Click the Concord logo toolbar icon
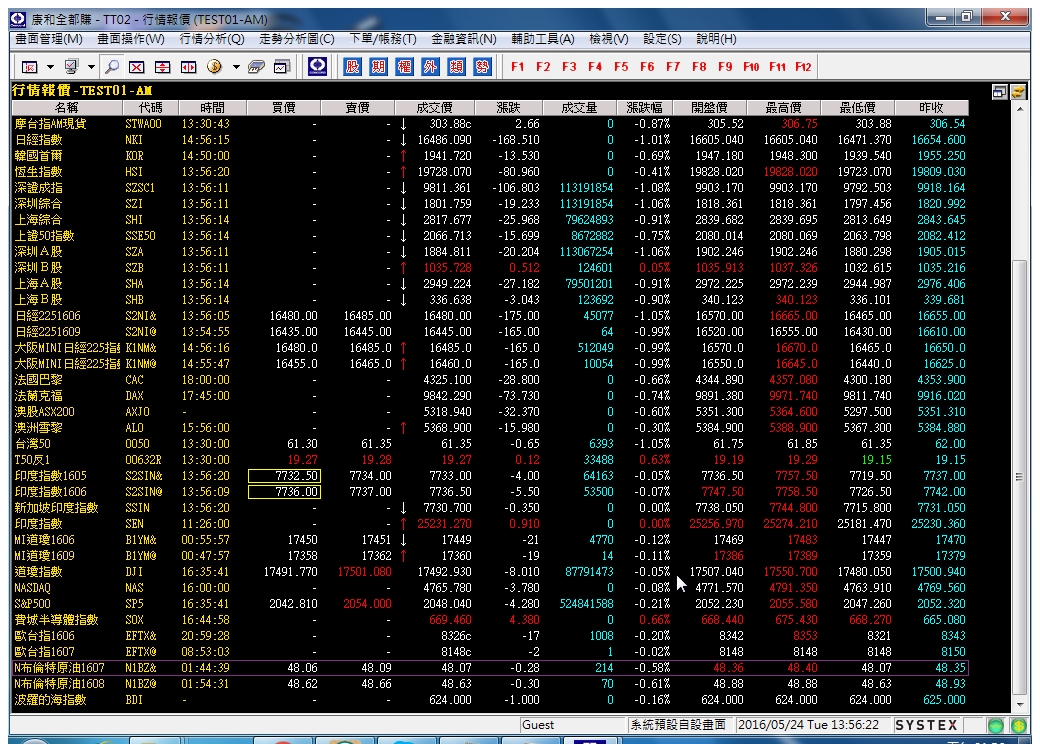Screen dimensions: 1040x744 tap(318, 66)
